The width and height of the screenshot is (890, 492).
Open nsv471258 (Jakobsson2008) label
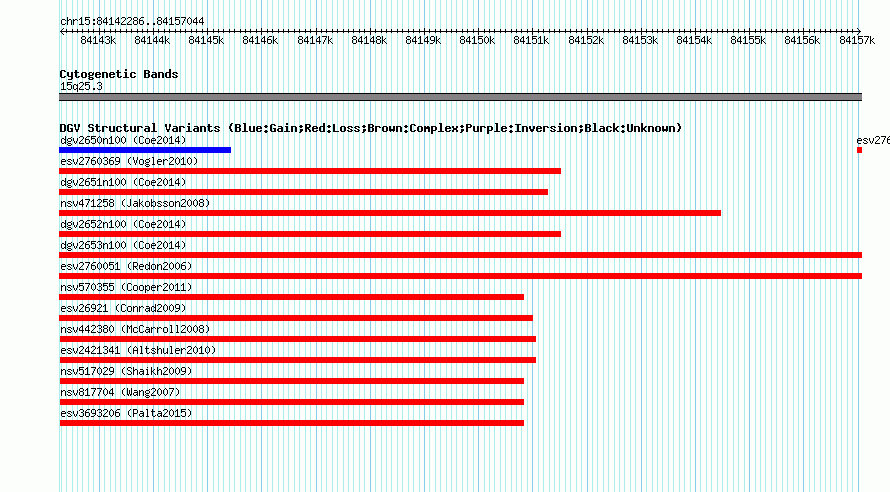135,203
